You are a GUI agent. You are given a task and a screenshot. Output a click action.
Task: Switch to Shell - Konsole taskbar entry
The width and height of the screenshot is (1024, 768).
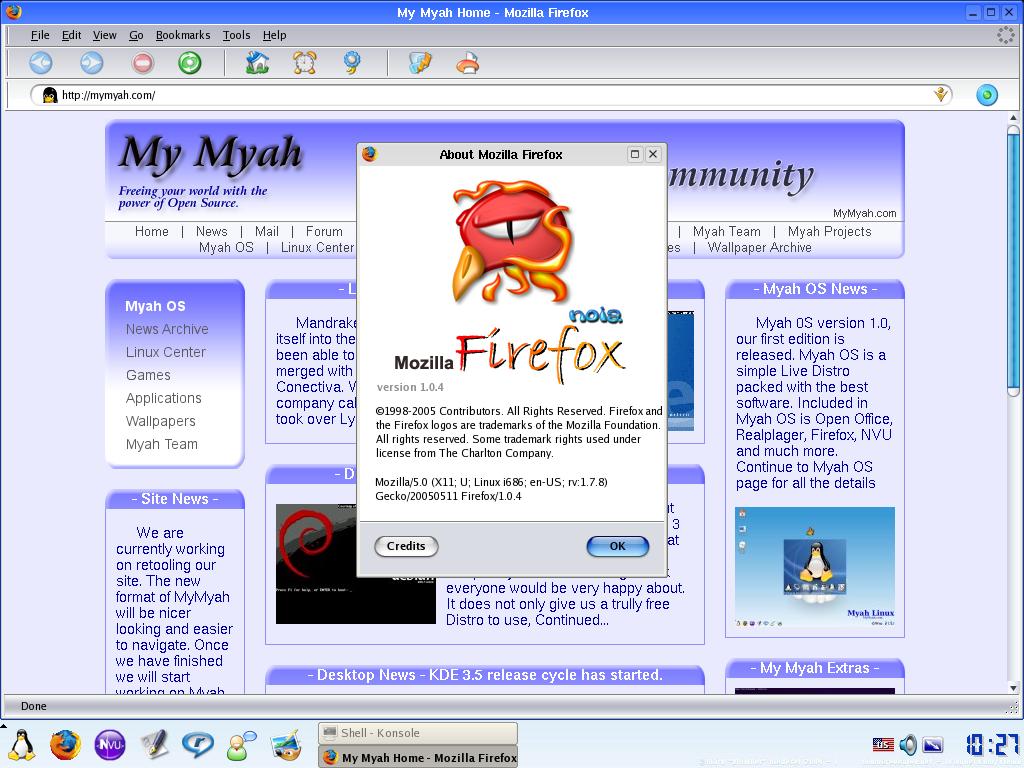pyautogui.click(x=417, y=733)
